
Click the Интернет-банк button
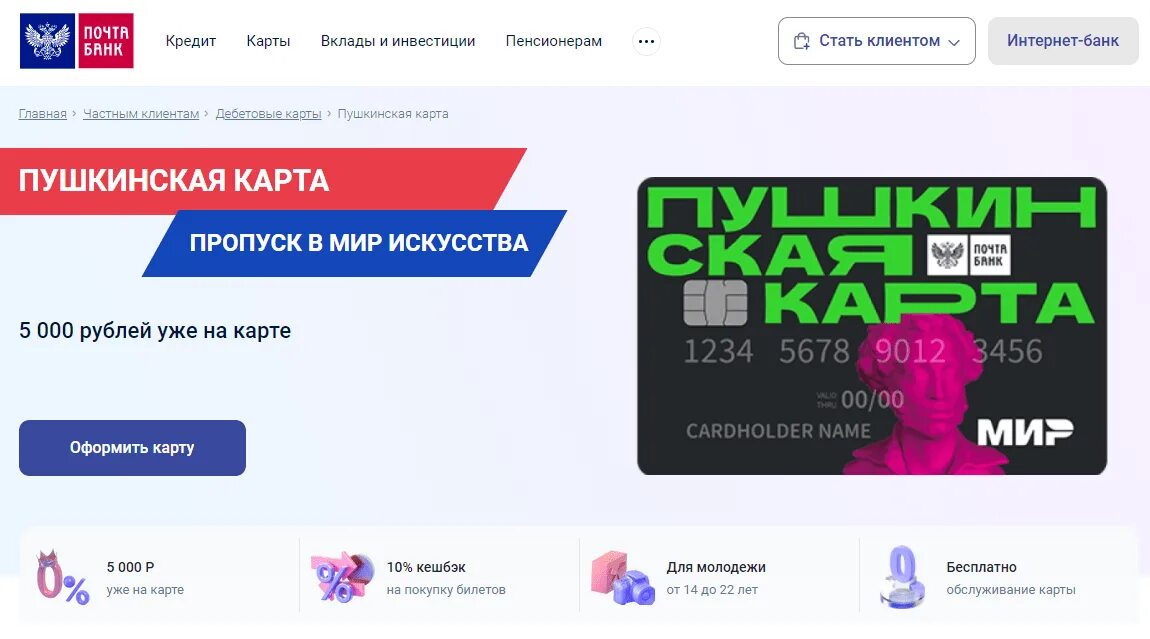tap(1063, 41)
